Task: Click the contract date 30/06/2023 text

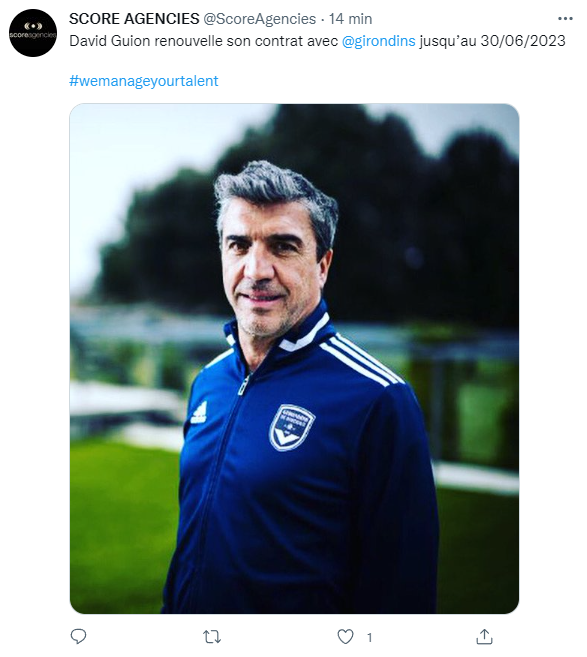Action: 523,41
